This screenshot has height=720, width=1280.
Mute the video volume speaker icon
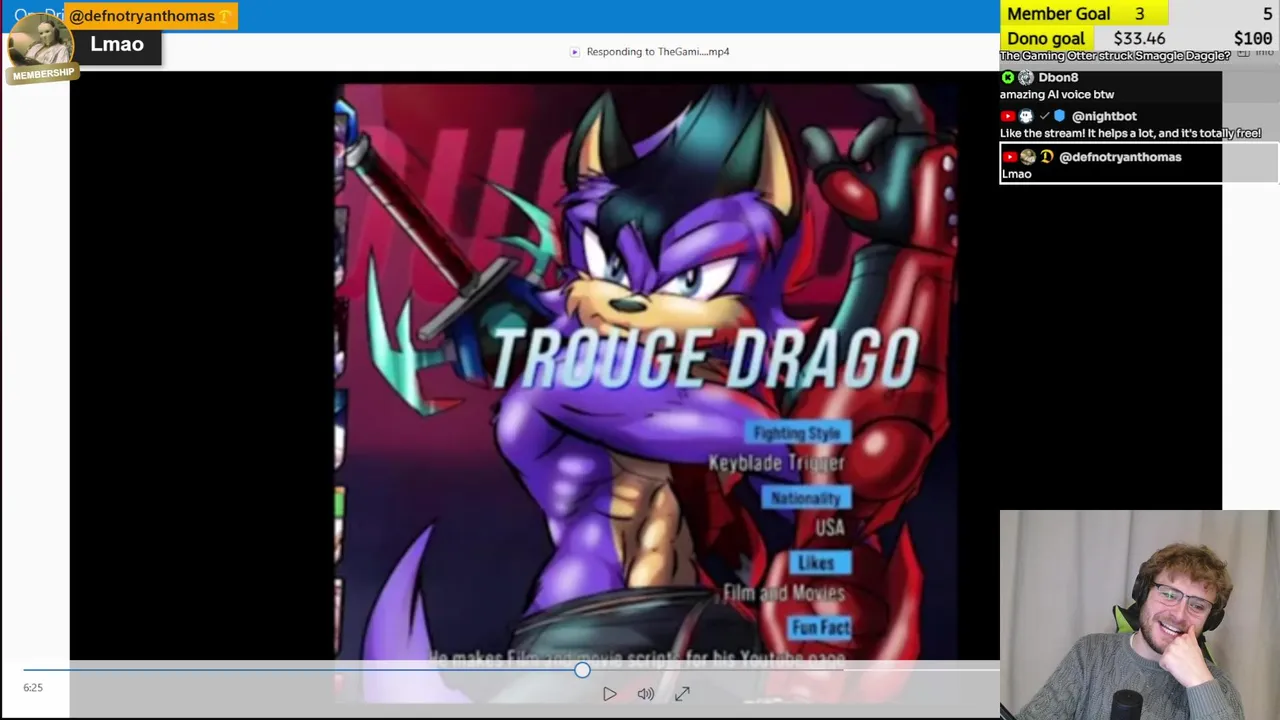[x=646, y=694]
